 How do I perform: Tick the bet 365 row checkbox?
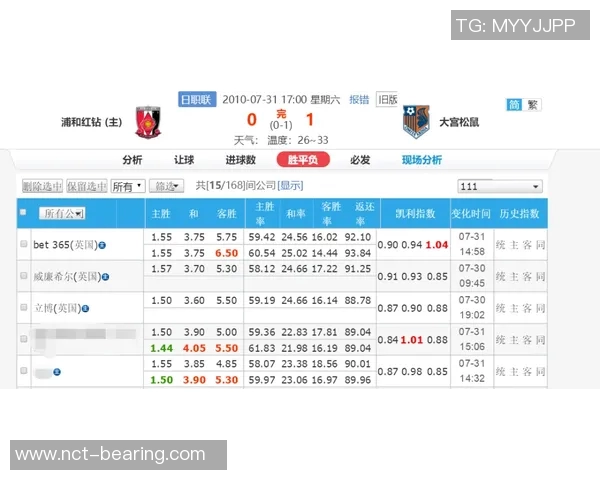[24, 245]
